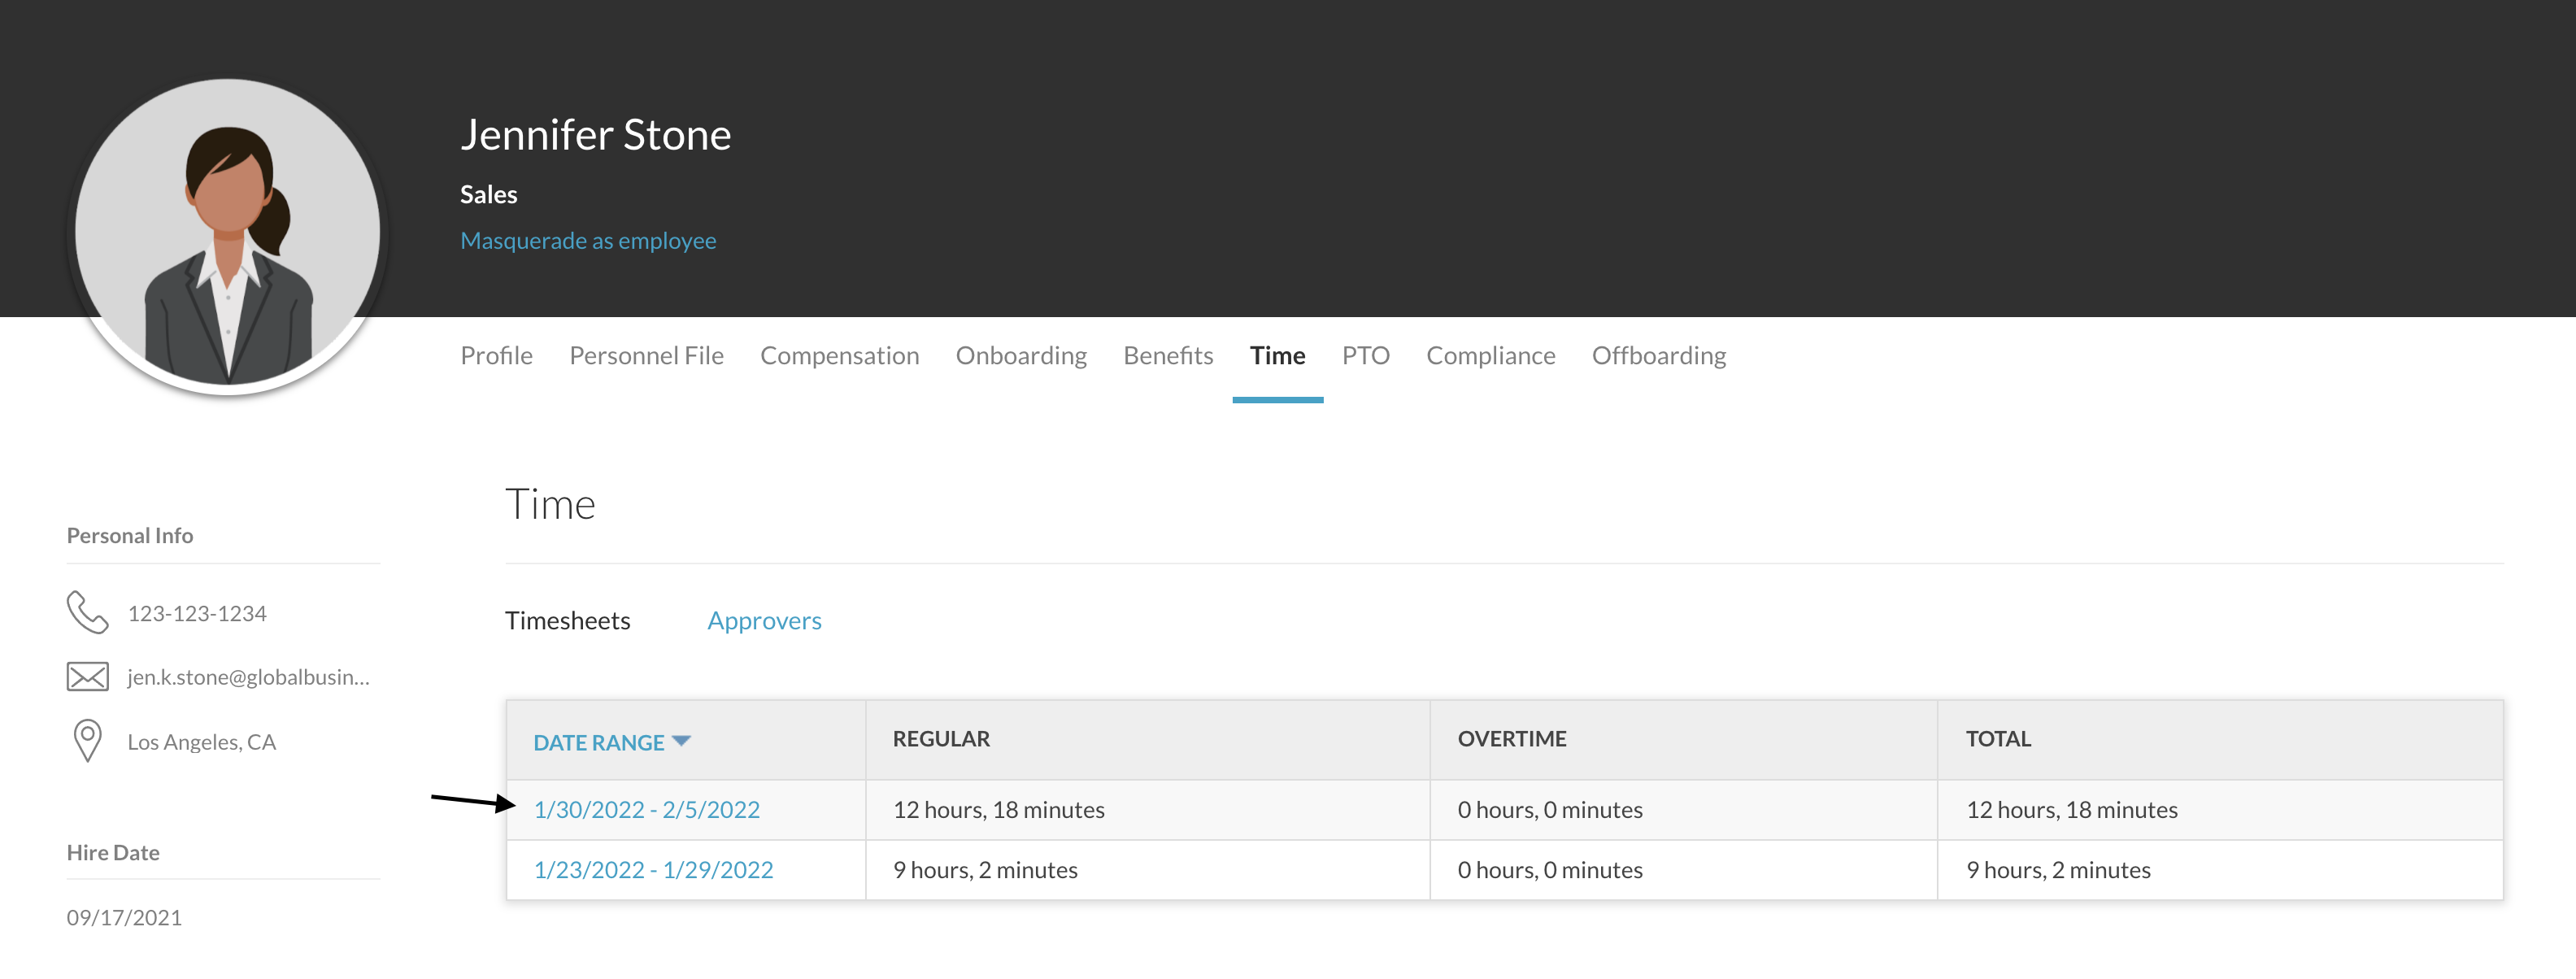
Task: Click the phone icon beside 123-123-1234
Action: click(87, 612)
